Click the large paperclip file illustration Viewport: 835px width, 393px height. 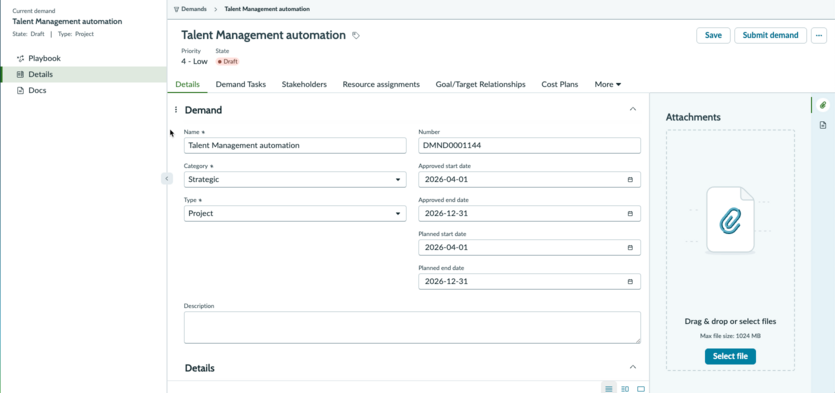730,219
